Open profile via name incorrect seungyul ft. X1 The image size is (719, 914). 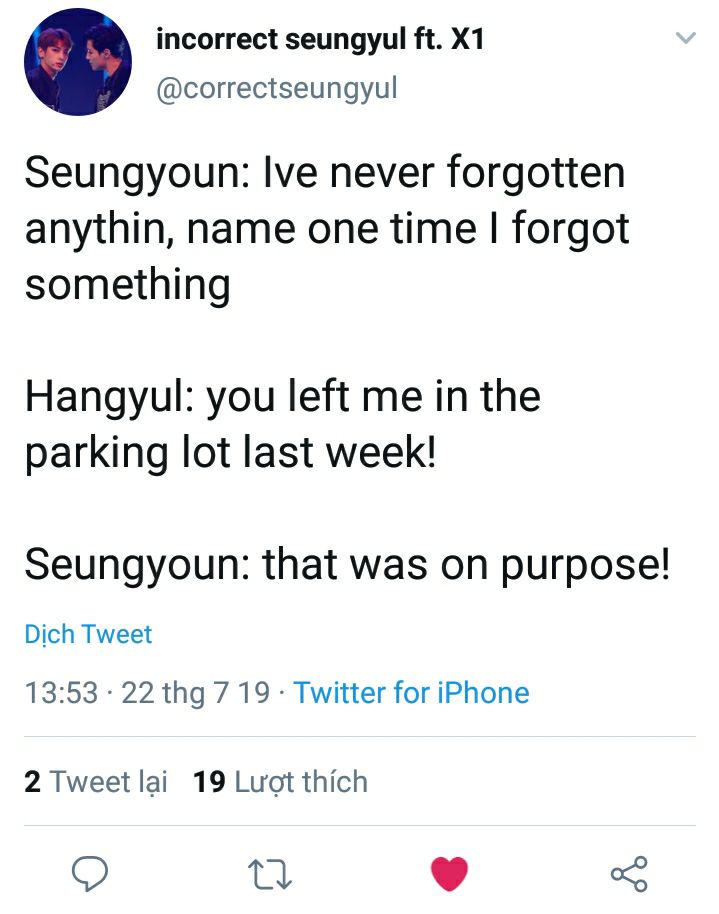(320, 41)
